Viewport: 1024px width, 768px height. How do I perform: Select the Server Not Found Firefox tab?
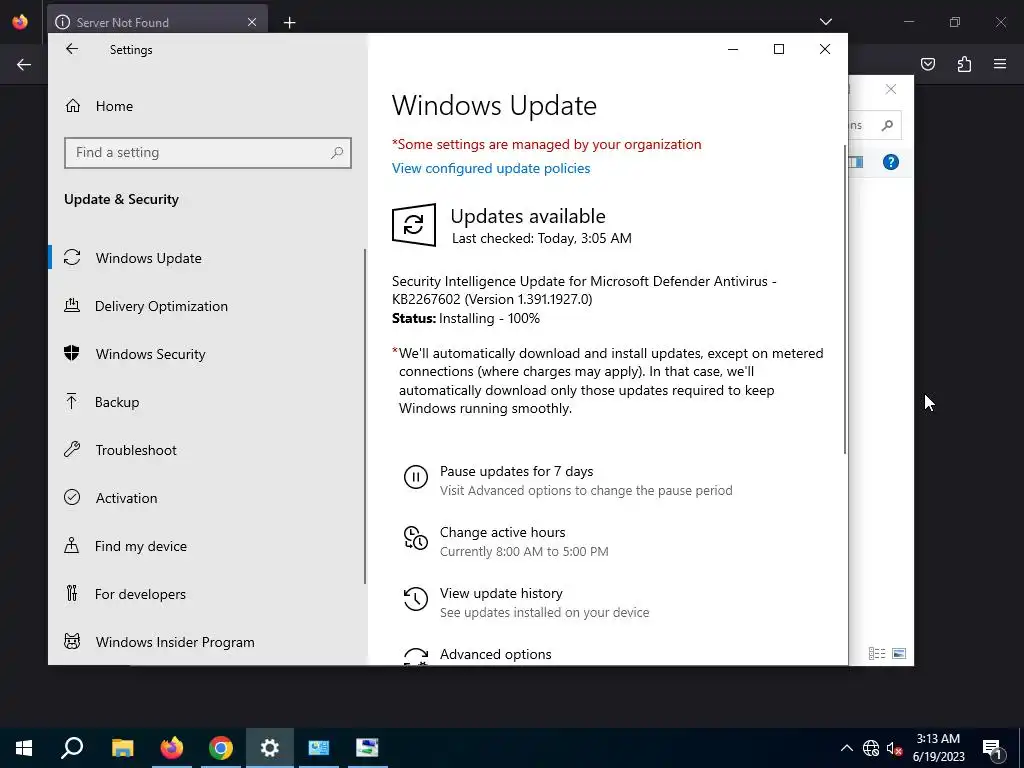click(157, 22)
